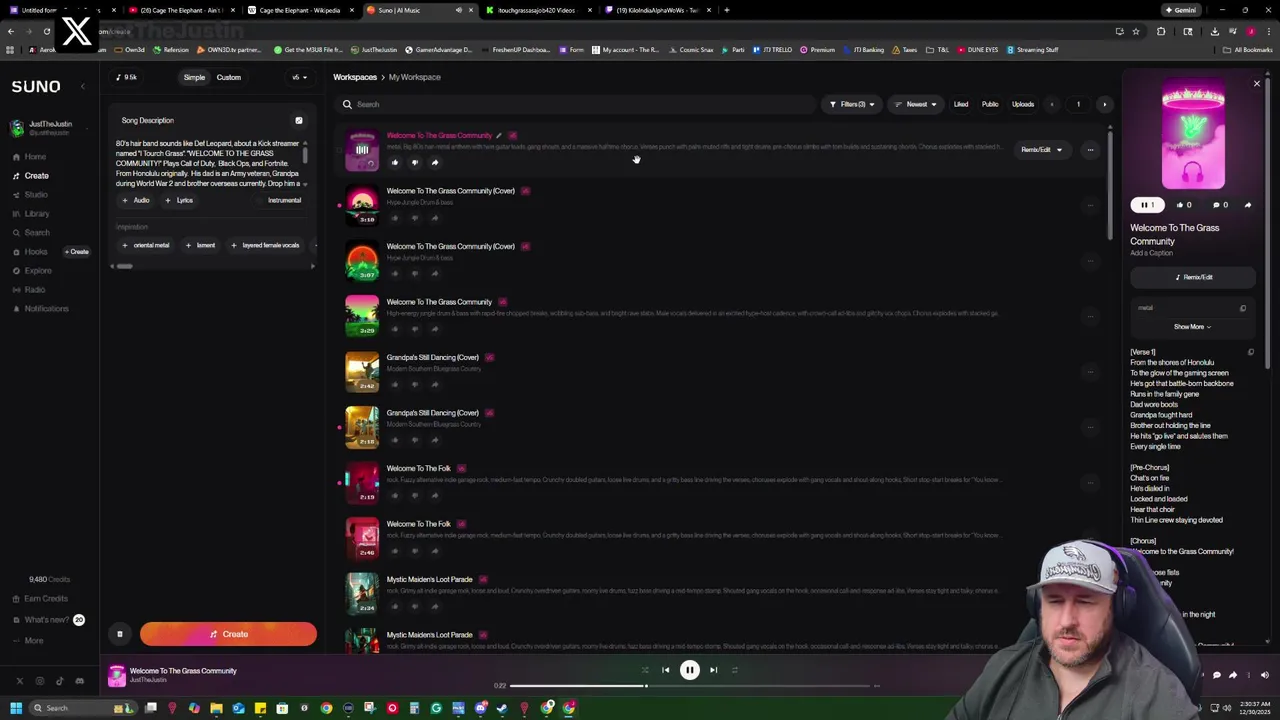Toggle the Uploads filter

tap(1023, 104)
